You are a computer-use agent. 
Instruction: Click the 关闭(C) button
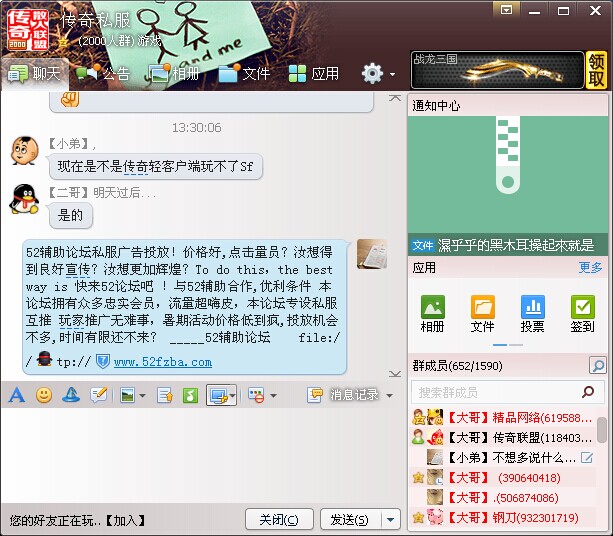[279, 520]
